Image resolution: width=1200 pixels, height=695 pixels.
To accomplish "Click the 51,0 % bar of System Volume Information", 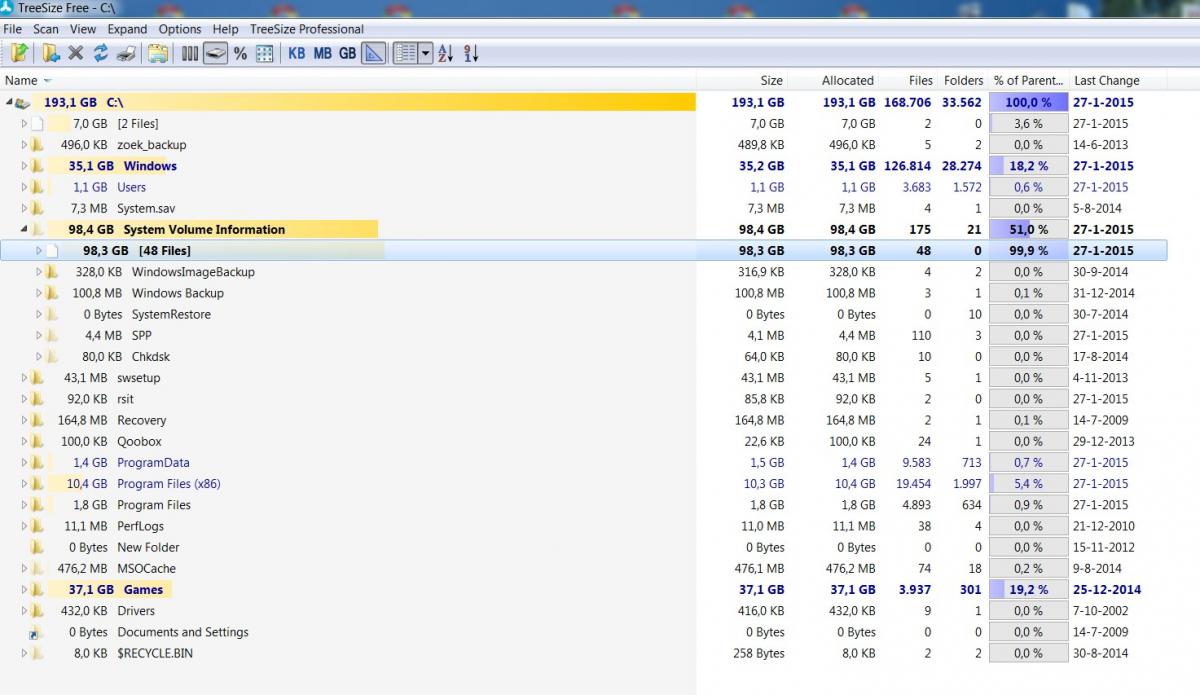I will pyautogui.click(x=1028, y=230).
